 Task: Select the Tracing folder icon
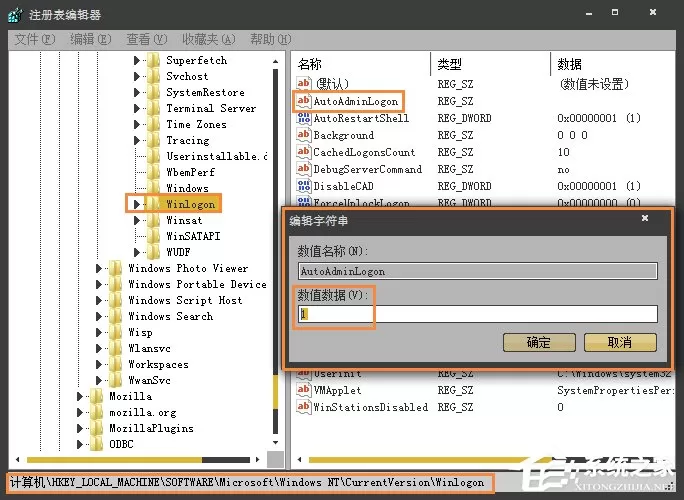click(153, 140)
